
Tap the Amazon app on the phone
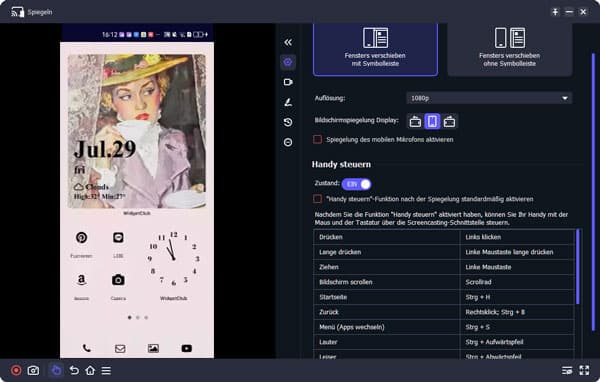[82, 280]
